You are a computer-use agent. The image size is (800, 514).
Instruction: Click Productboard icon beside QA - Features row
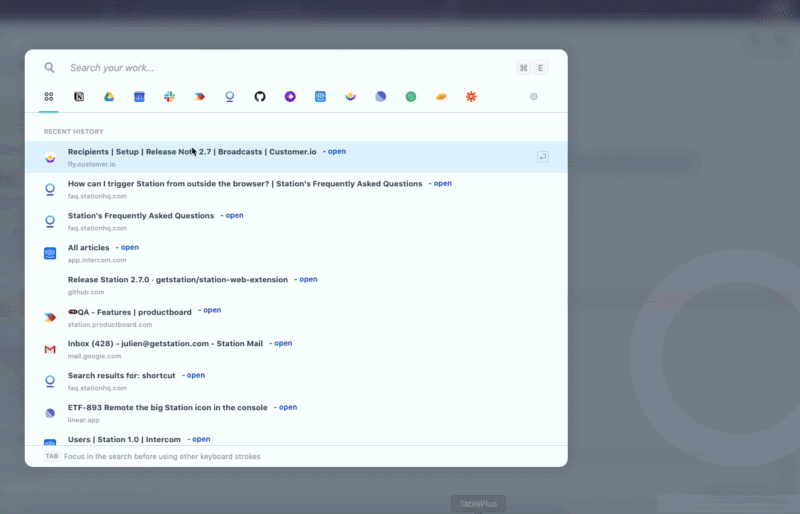[50, 317]
